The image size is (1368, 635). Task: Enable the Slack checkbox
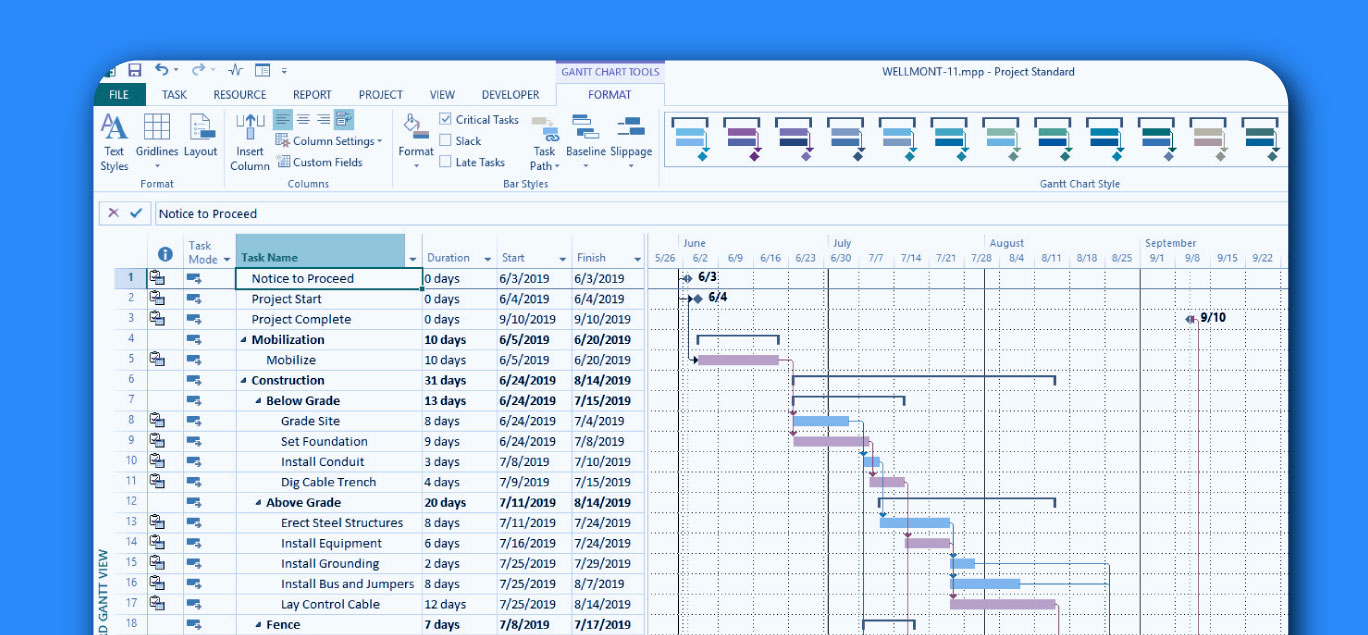446,141
